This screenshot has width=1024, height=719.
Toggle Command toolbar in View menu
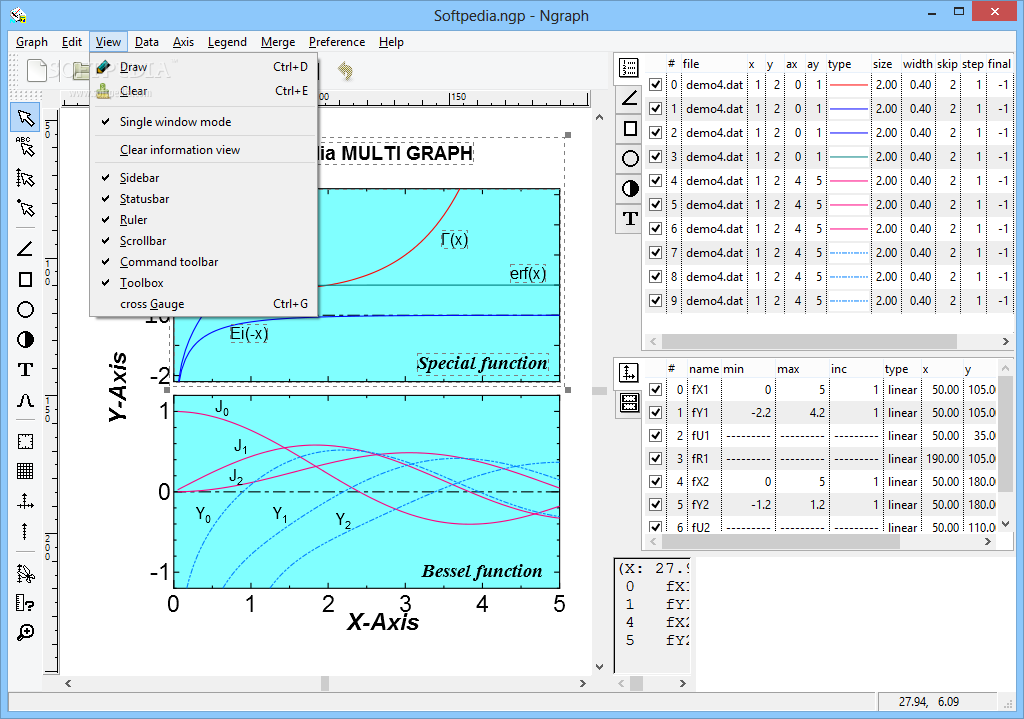(204, 262)
